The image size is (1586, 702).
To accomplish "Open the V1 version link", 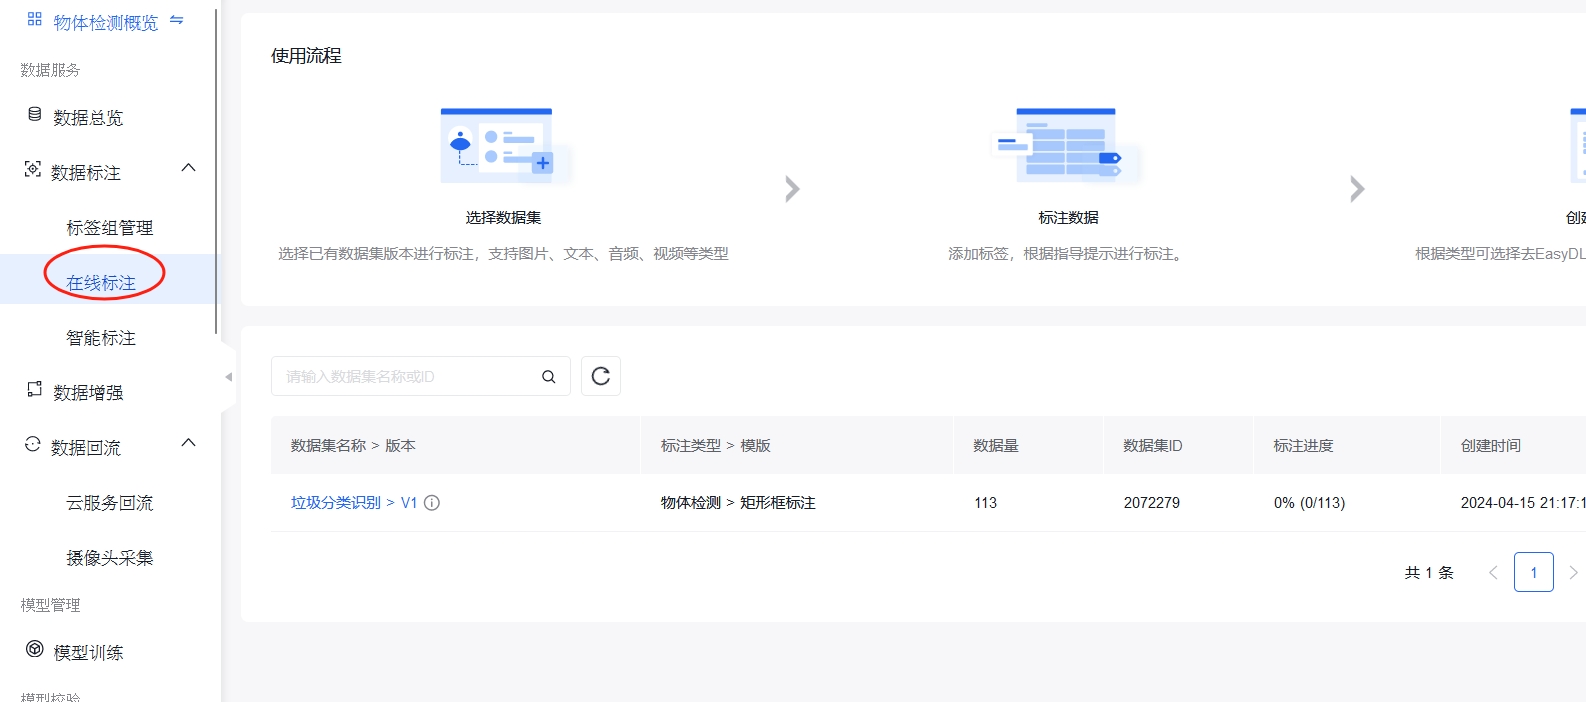I will coord(409,503).
